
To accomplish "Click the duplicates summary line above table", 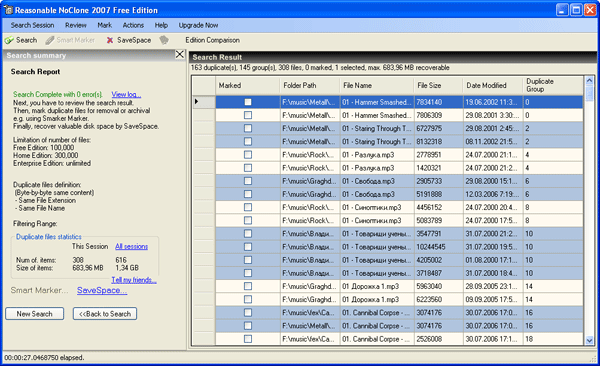I will 320,68.
